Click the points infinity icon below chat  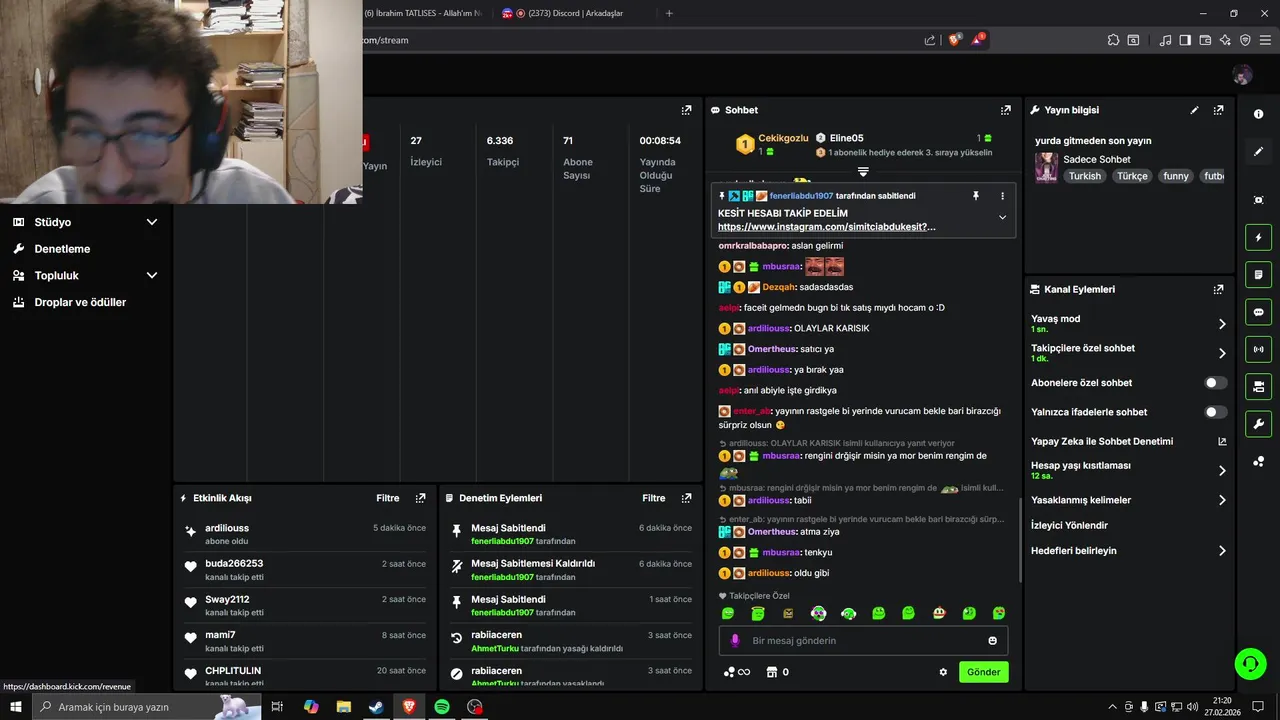(736, 672)
